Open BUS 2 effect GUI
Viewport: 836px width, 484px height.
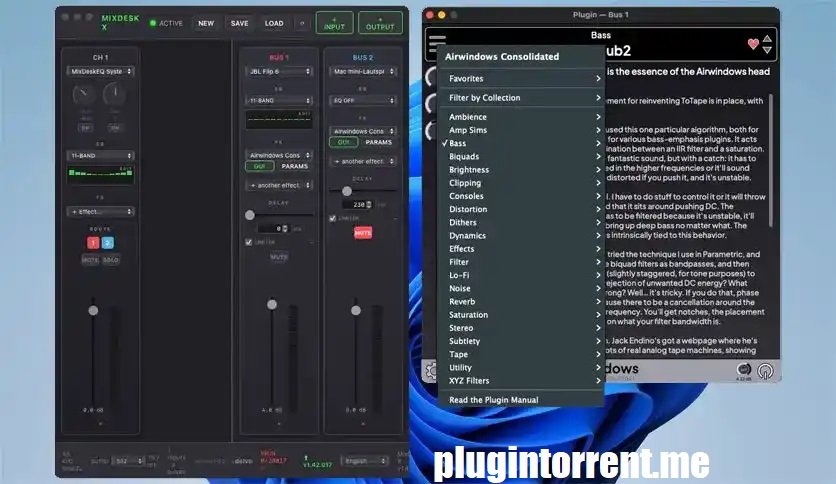pos(344,142)
